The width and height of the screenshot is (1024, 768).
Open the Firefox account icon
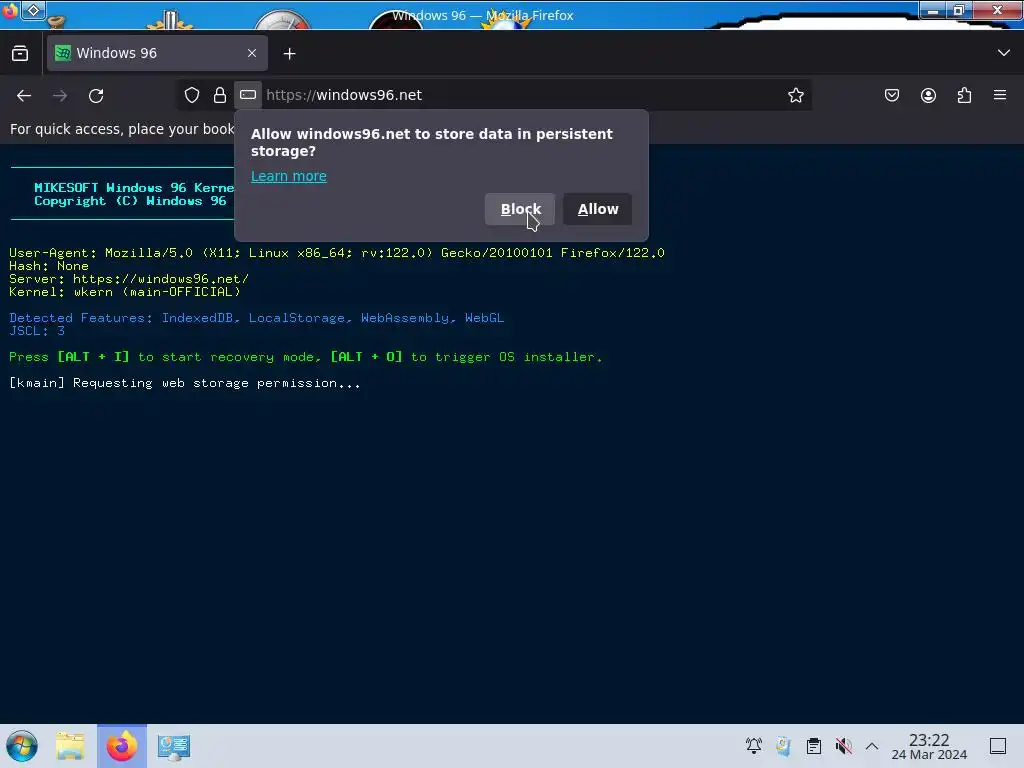[928, 95]
